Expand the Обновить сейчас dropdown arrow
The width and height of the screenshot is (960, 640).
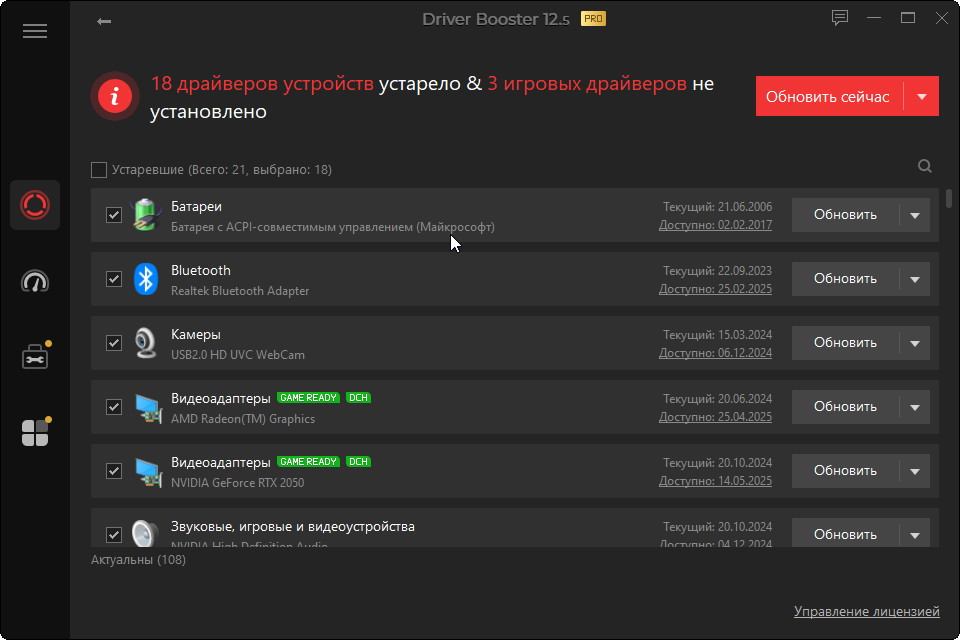[921, 96]
